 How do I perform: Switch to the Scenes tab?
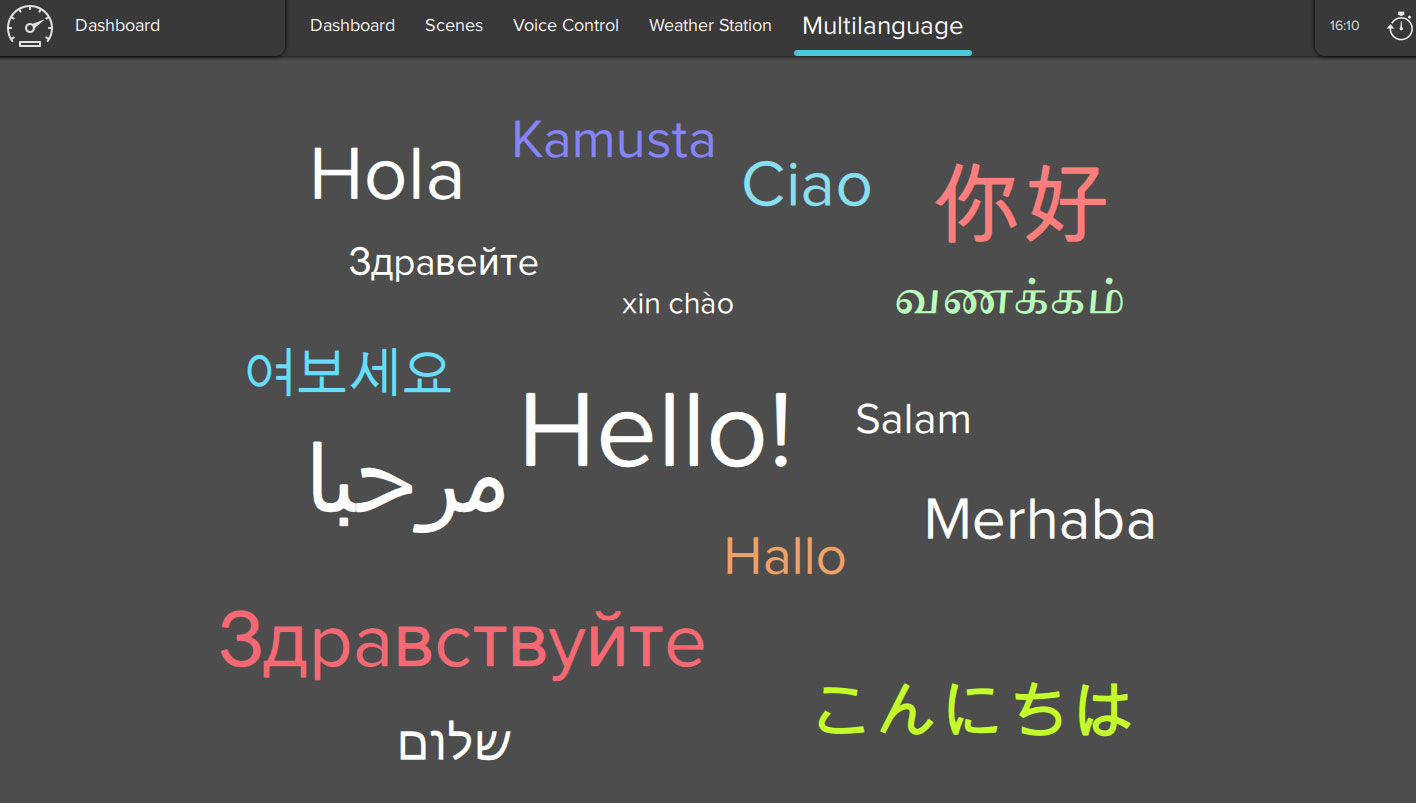(x=454, y=26)
